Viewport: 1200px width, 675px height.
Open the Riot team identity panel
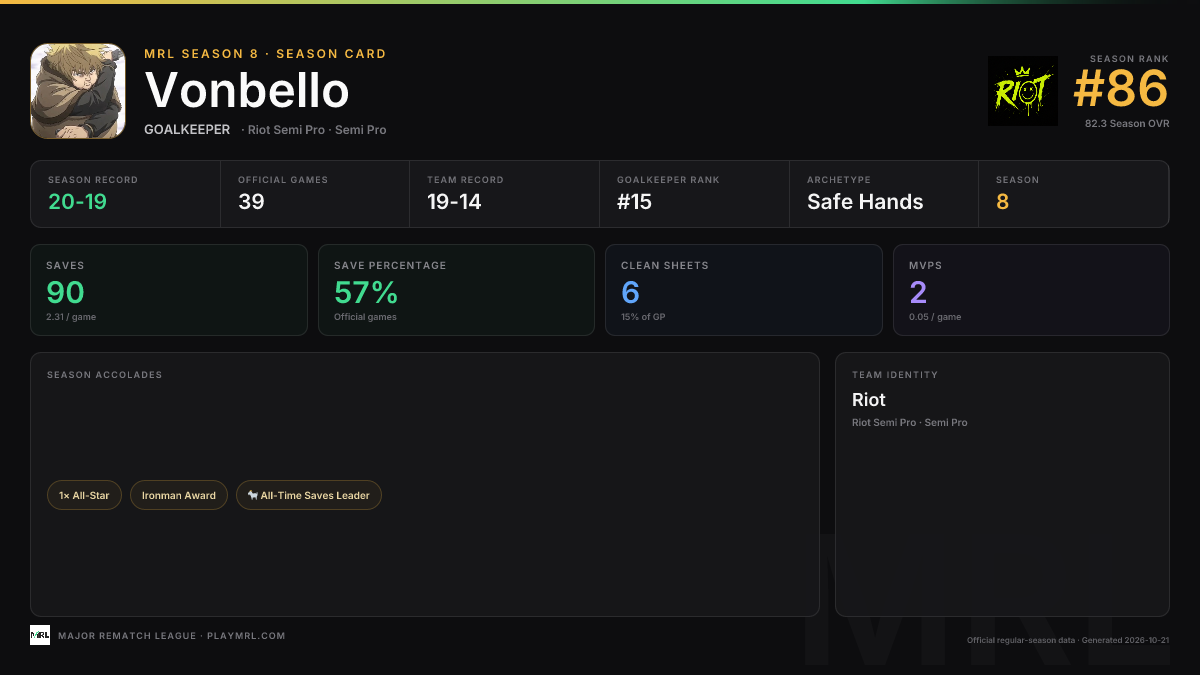[x=1002, y=484]
